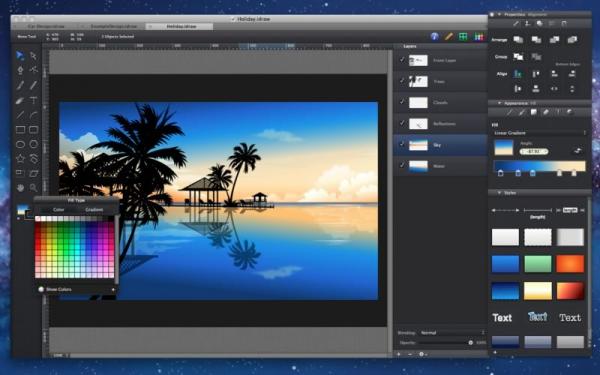Image resolution: width=600 pixels, height=375 pixels.
Task: Select the Sky layer thumbnail
Action: click(x=418, y=145)
